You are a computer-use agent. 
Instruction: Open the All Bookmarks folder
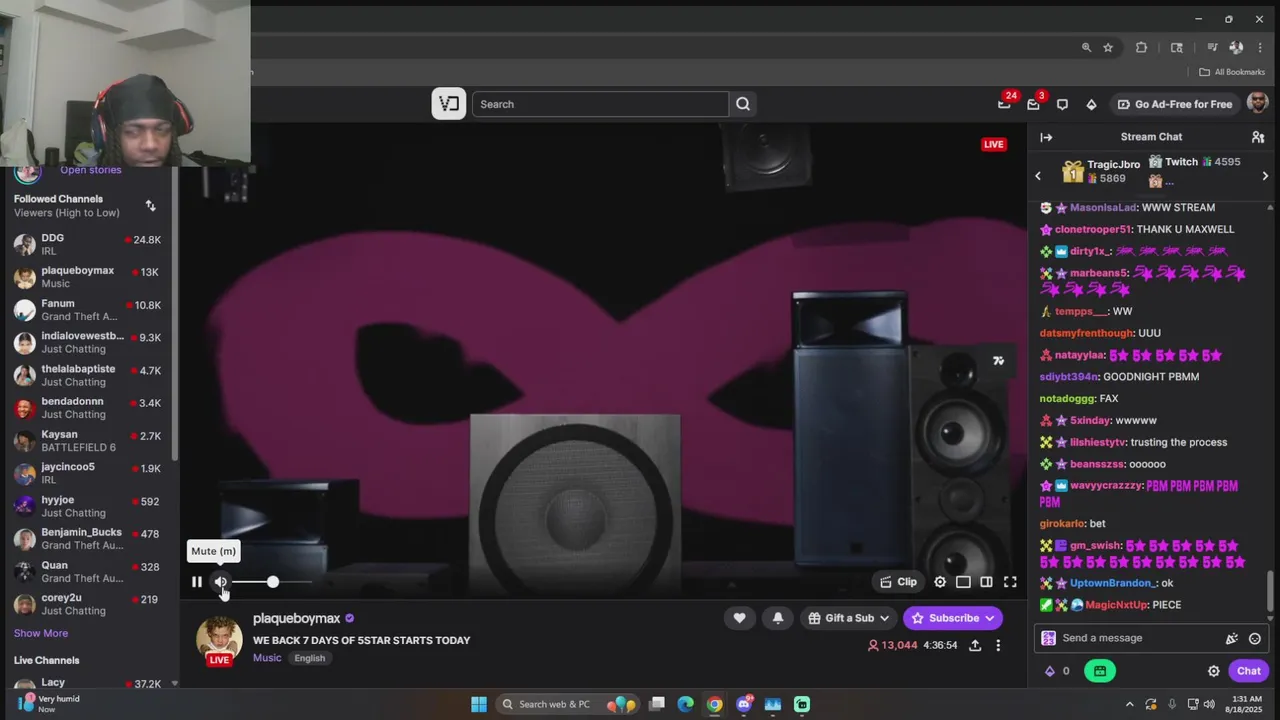pyautogui.click(x=1232, y=72)
